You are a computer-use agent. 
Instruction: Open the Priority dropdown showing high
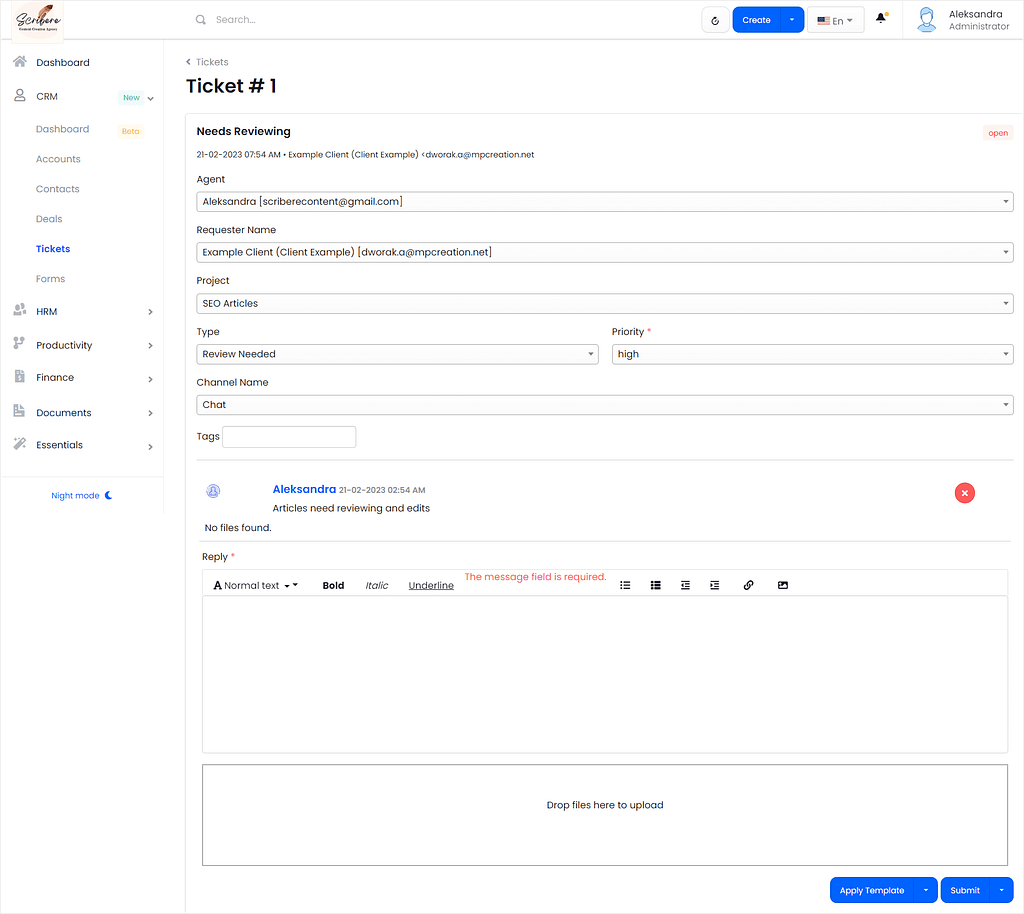(x=812, y=354)
